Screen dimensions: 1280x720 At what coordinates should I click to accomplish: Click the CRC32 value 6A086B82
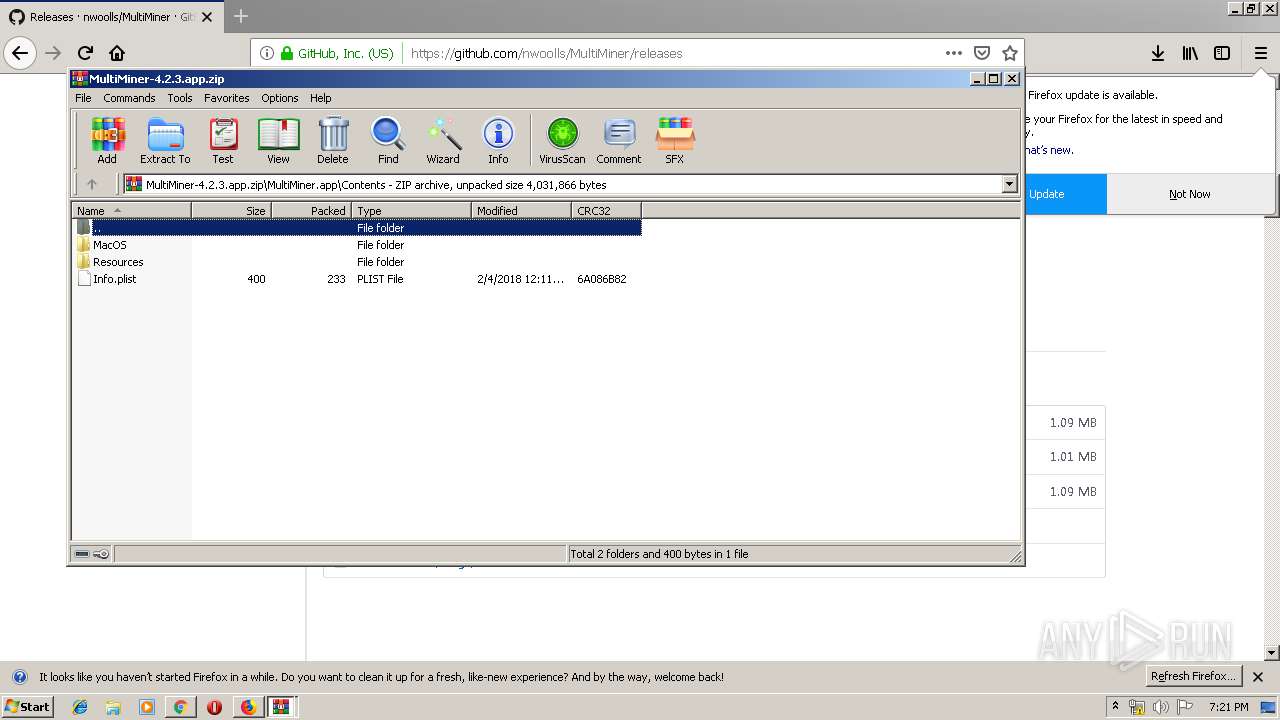601,279
